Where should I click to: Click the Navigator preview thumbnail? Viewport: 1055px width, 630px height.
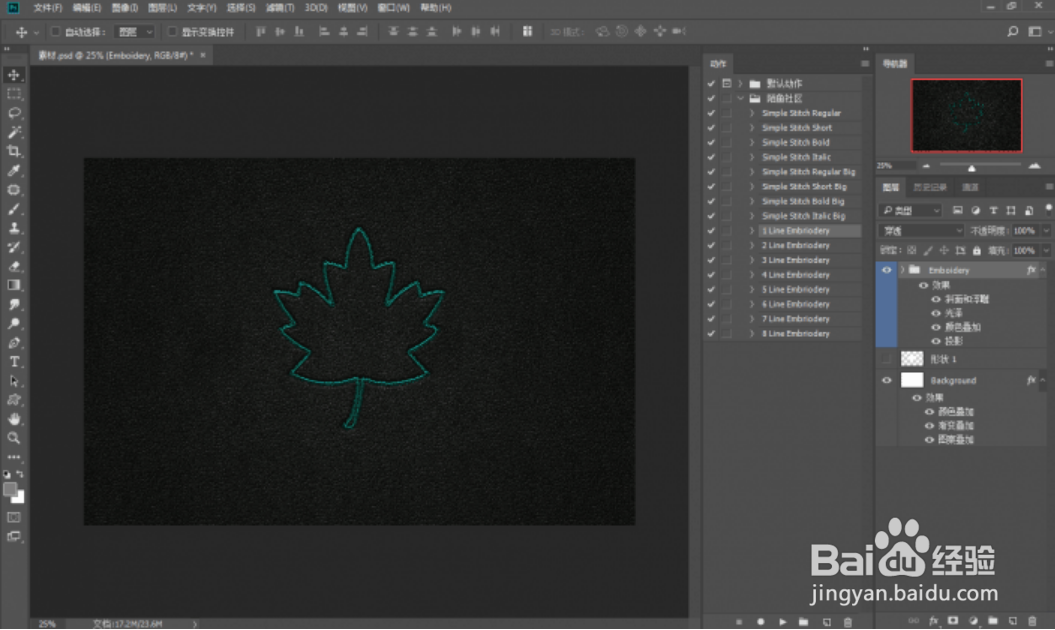click(966, 115)
